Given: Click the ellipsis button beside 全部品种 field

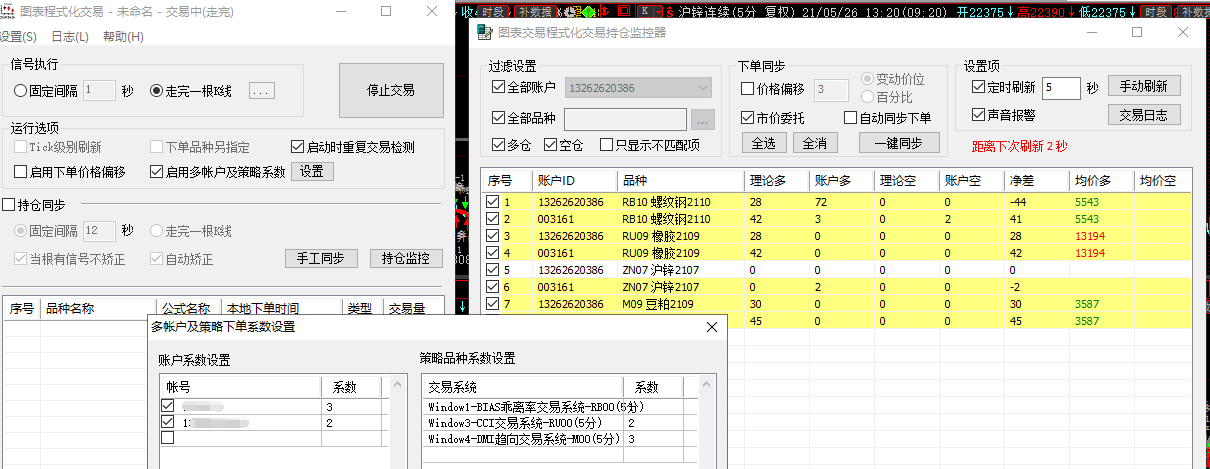Looking at the screenshot, I should coord(703,120).
